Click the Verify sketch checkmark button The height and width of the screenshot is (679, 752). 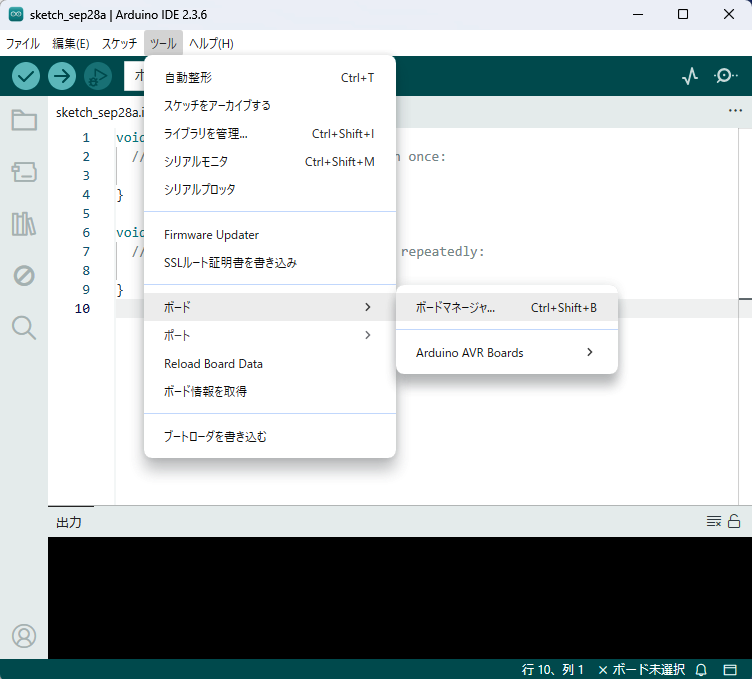pyautogui.click(x=26, y=76)
